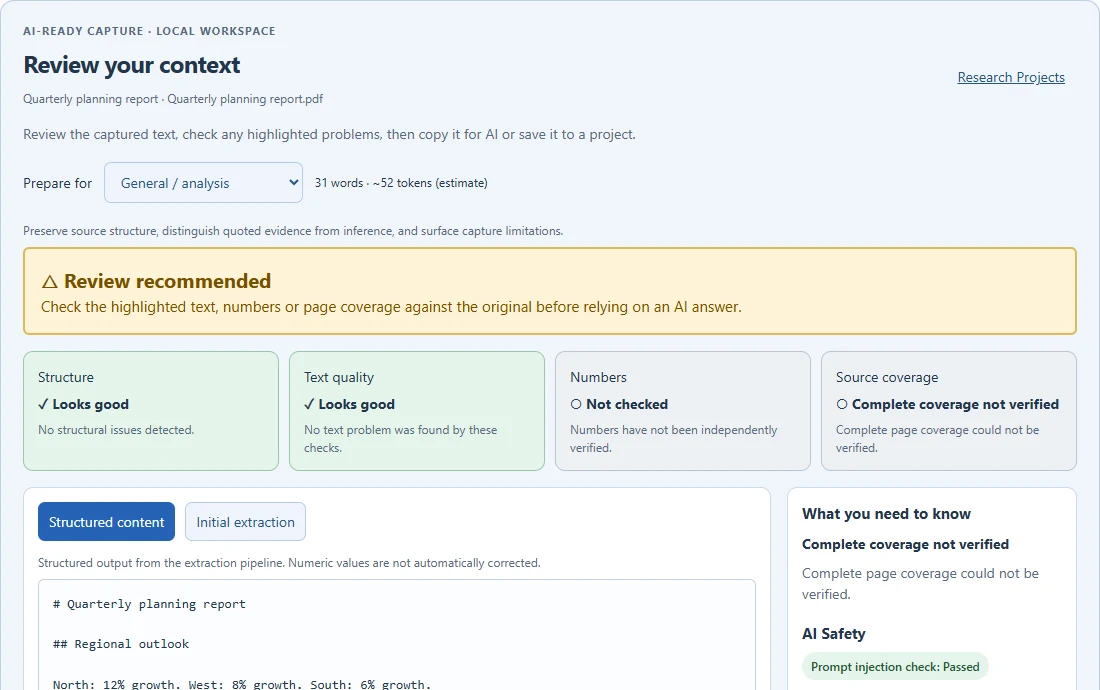Click the checkmark icon in Text quality card
Viewport: 1100px width, 690px height.
coord(309,405)
